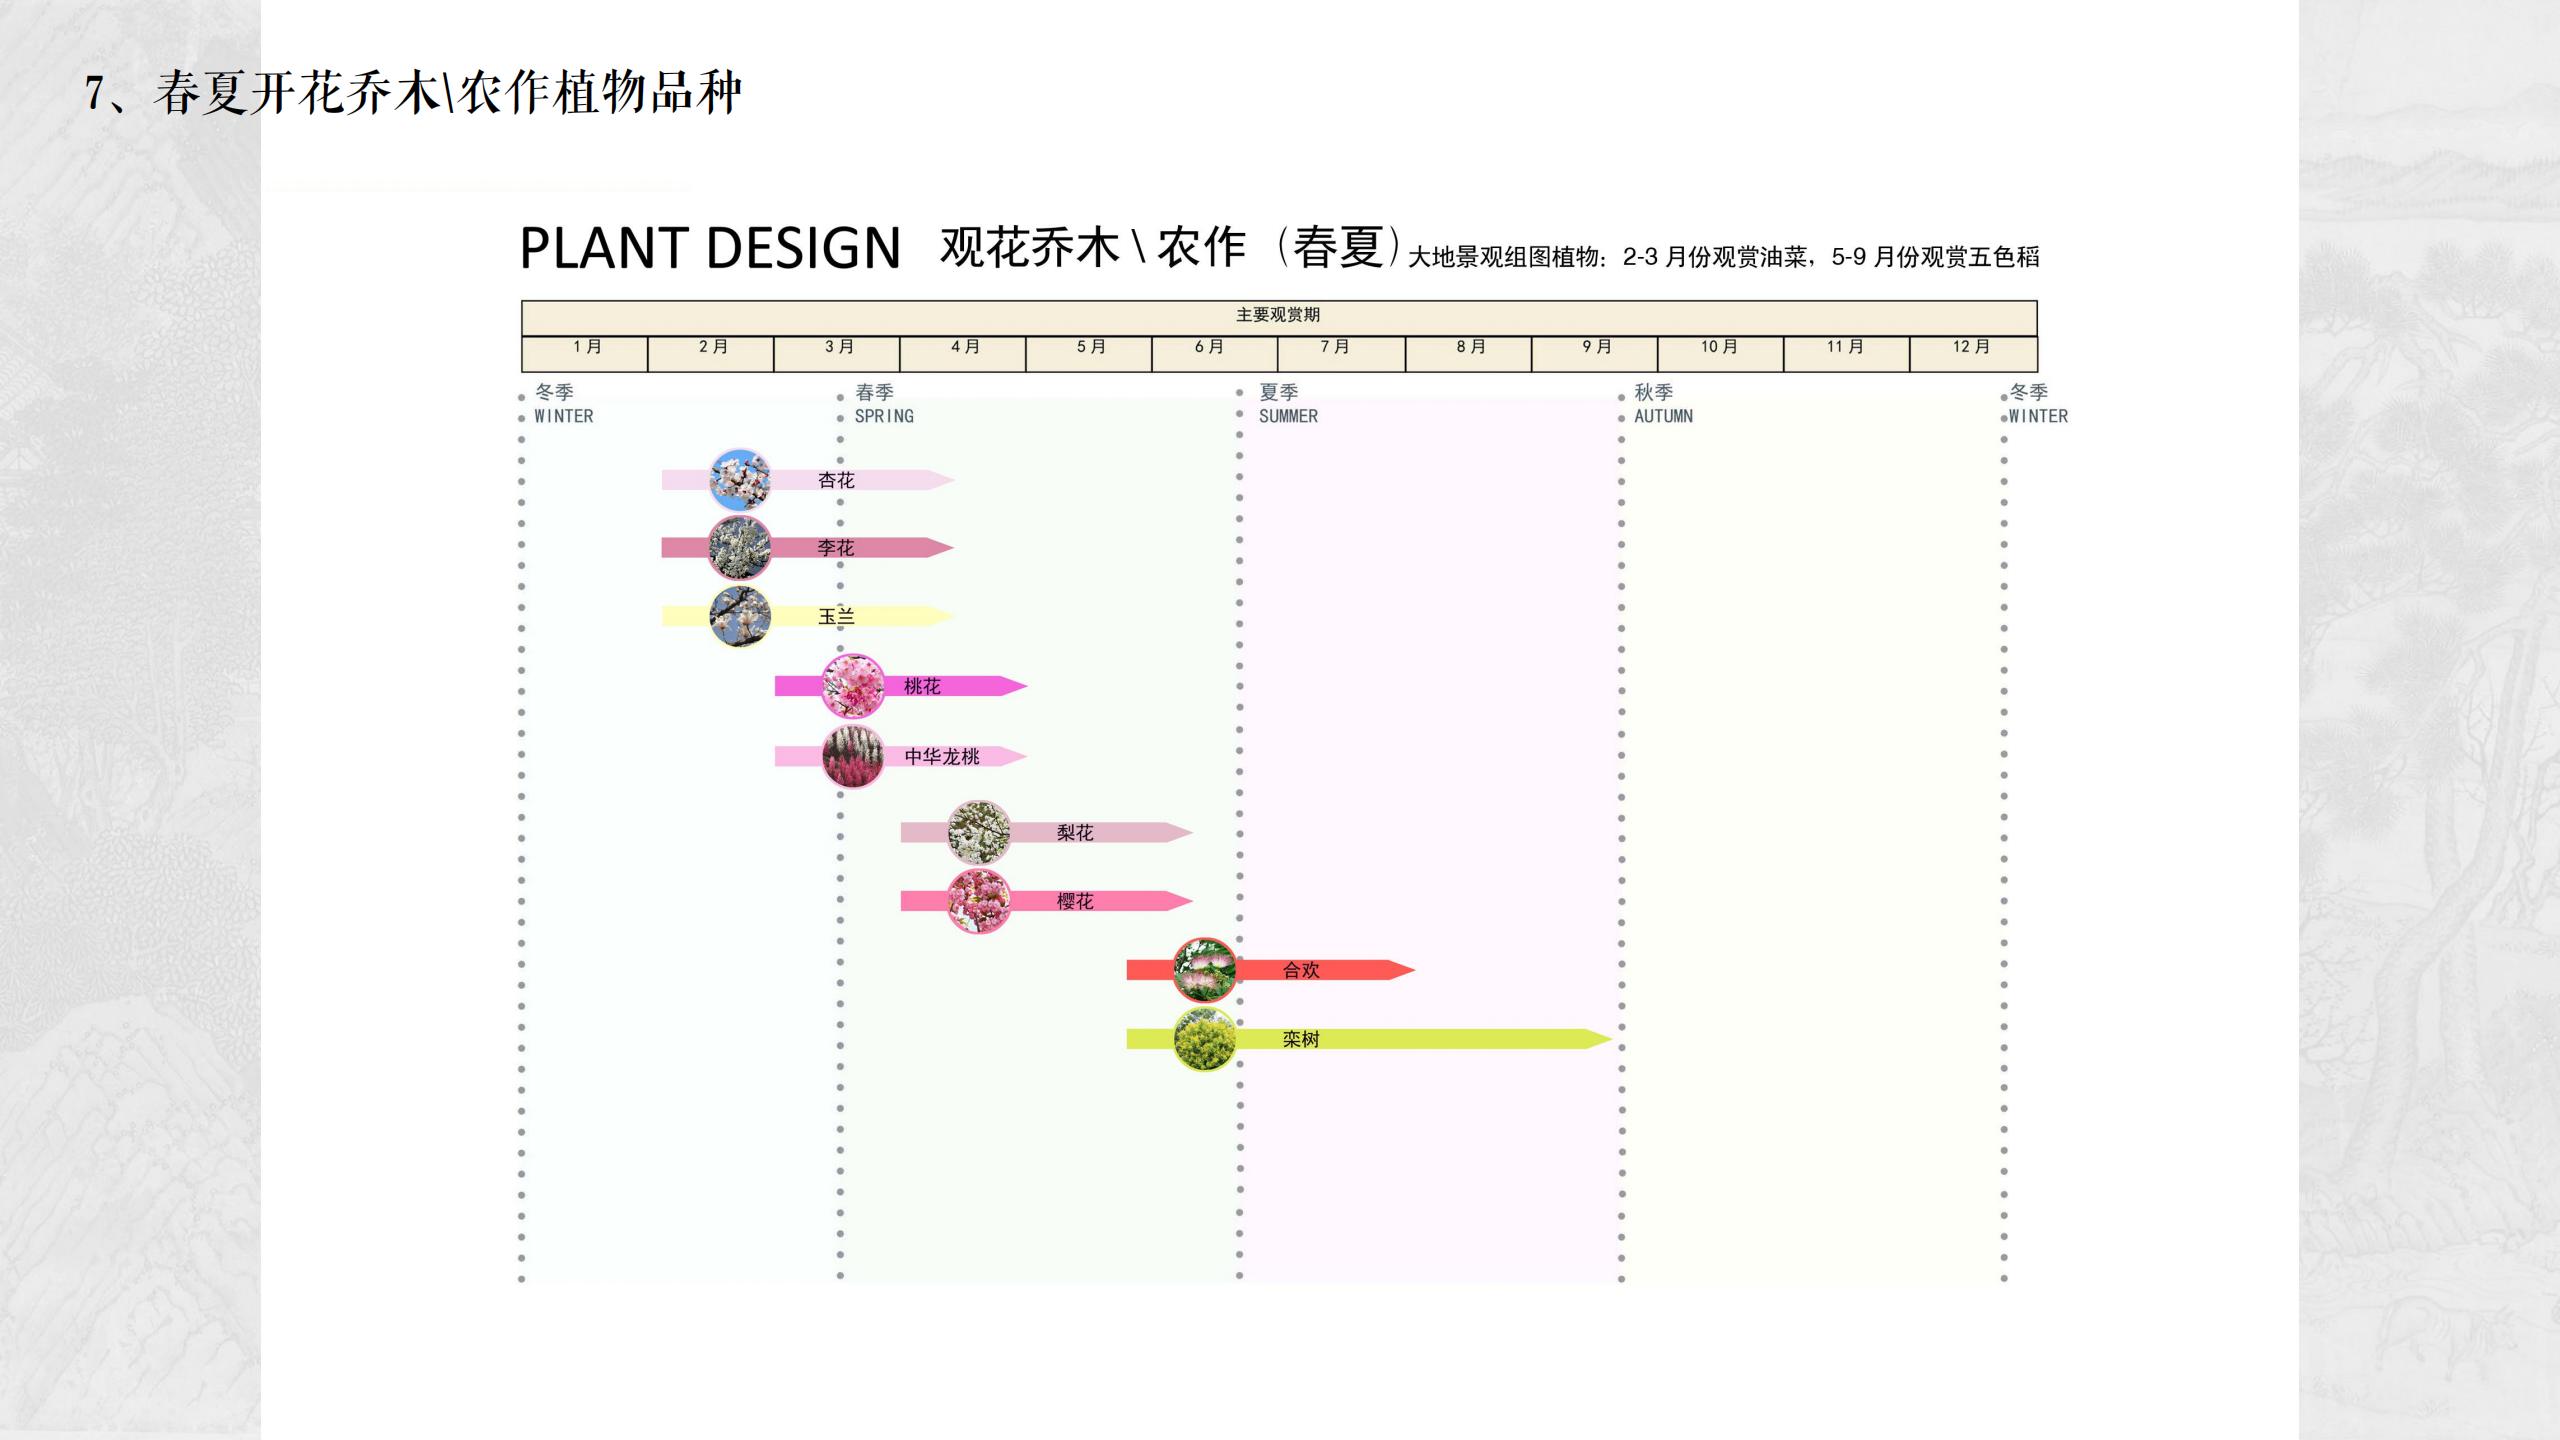Select the 中华龙桃 plant photo circle
The height and width of the screenshot is (1440, 2560).
(x=851, y=758)
